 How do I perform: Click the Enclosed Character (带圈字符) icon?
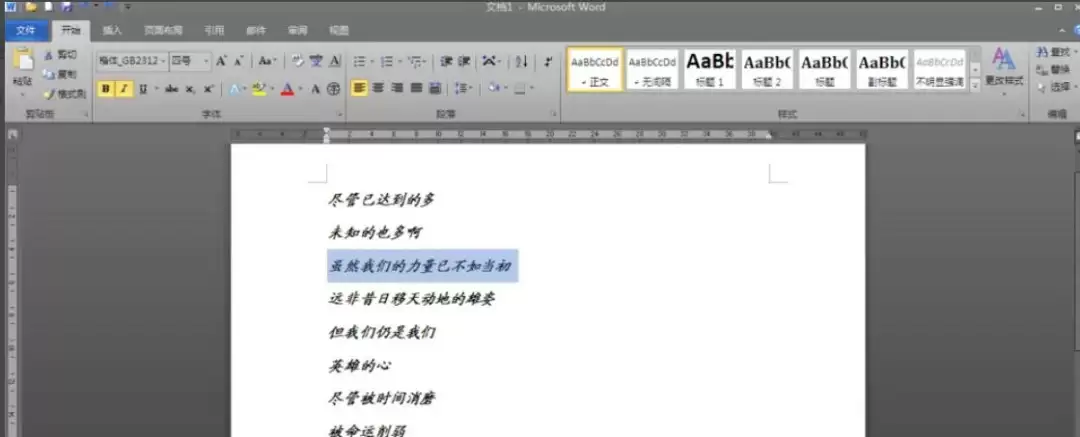coord(333,89)
